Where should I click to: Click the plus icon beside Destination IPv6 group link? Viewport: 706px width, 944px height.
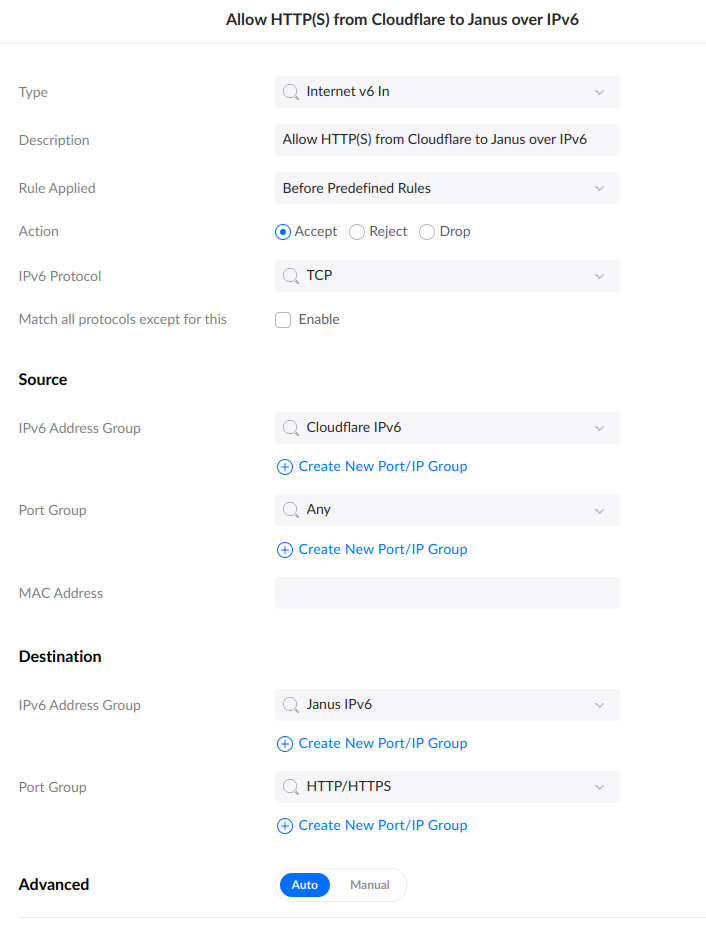click(x=284, y=743)
